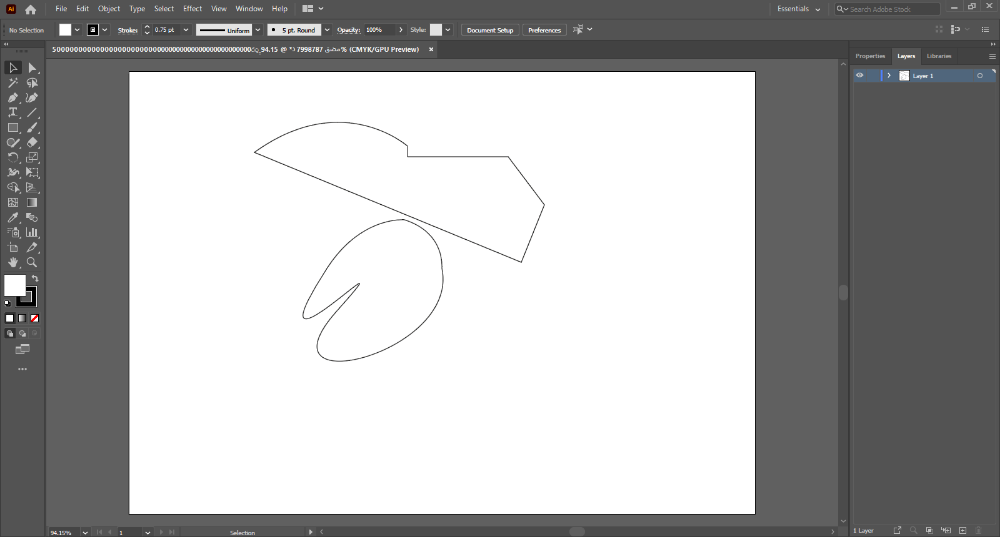Select the Selection tool arrow

click(x=13, y=68)
